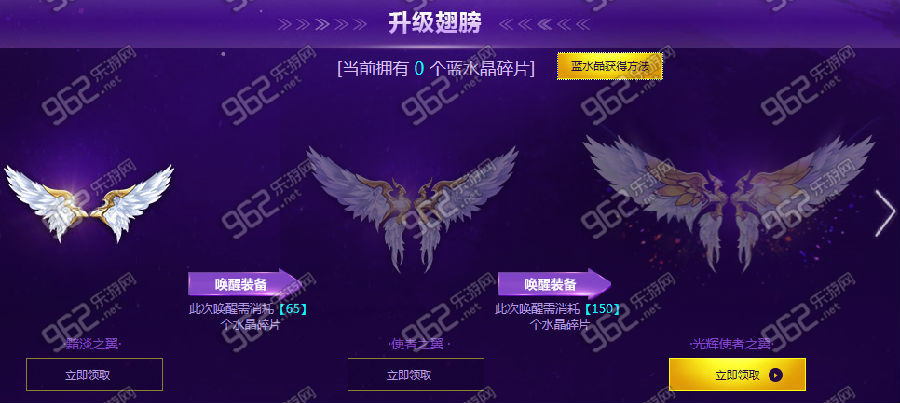
Task: Click the 黯淡之翼 name label
Action: [92, 344]
